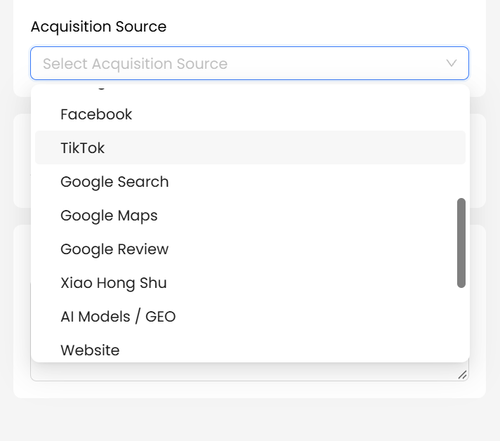Click scrollbar track above the thumb

coord(461,143)
